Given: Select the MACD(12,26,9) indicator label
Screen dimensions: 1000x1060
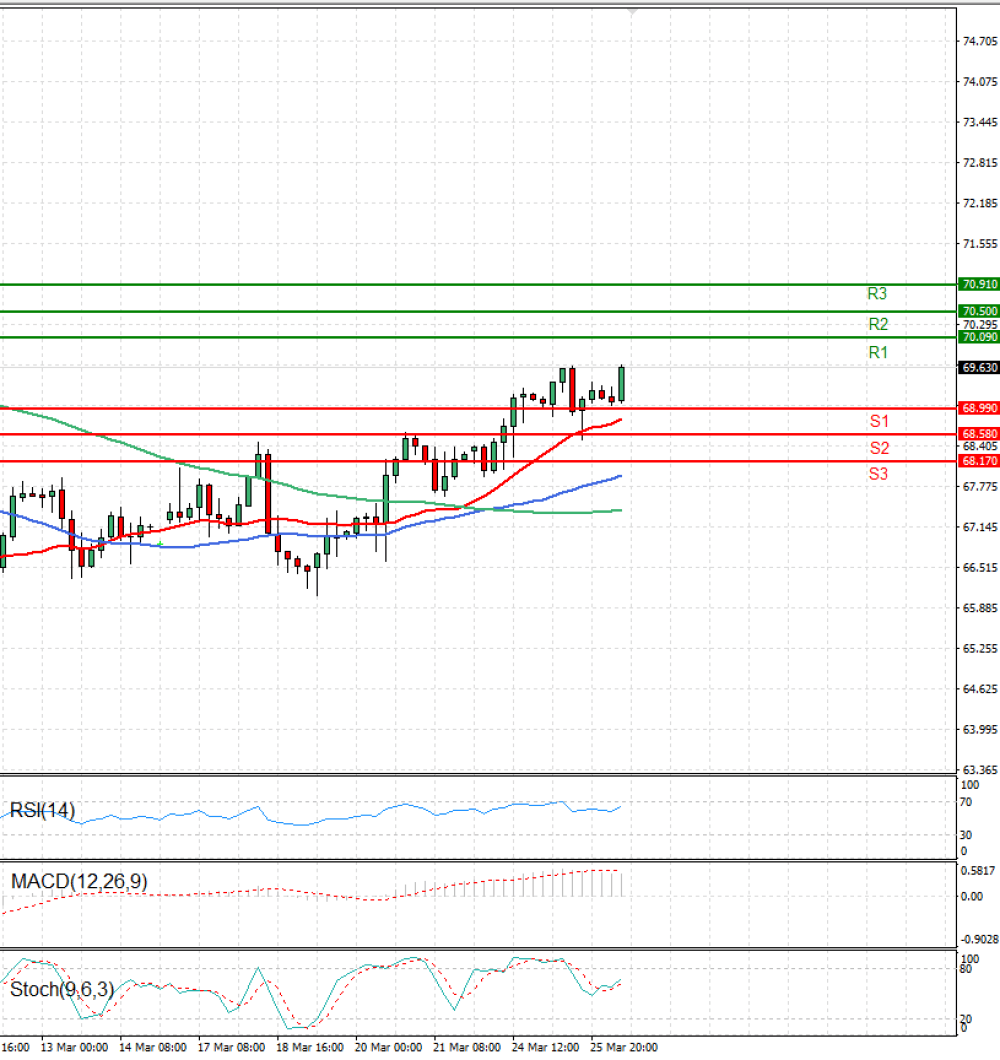Looking at the screenshot, I should [x=79, y=882].
